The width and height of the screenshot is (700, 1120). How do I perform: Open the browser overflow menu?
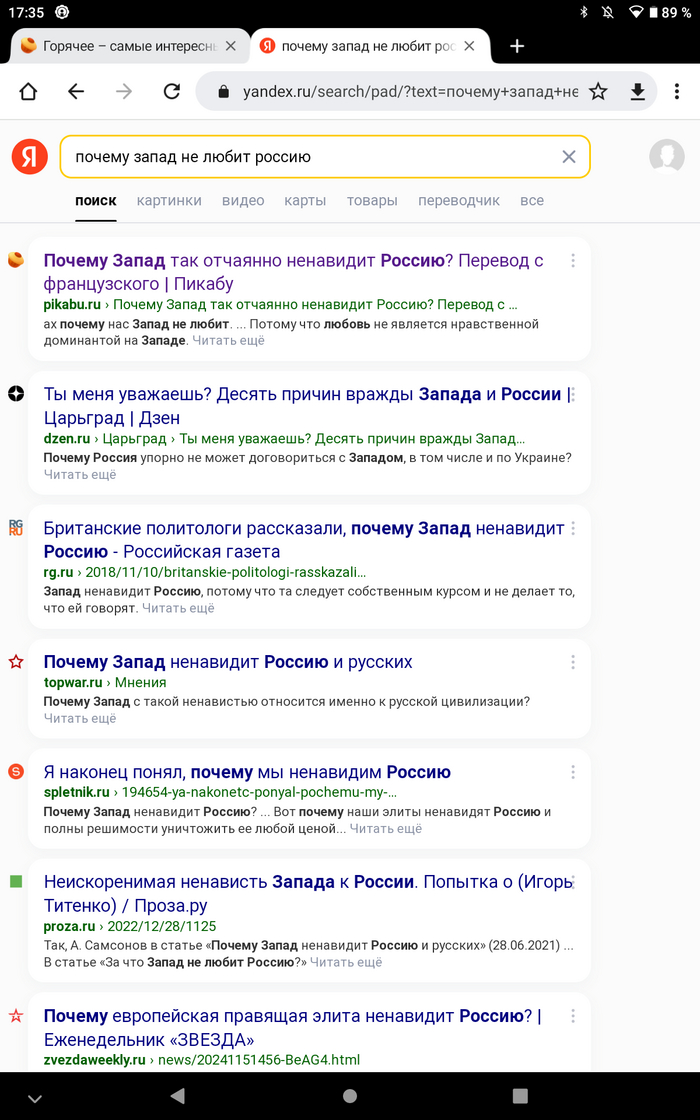(x=677, y=90)
